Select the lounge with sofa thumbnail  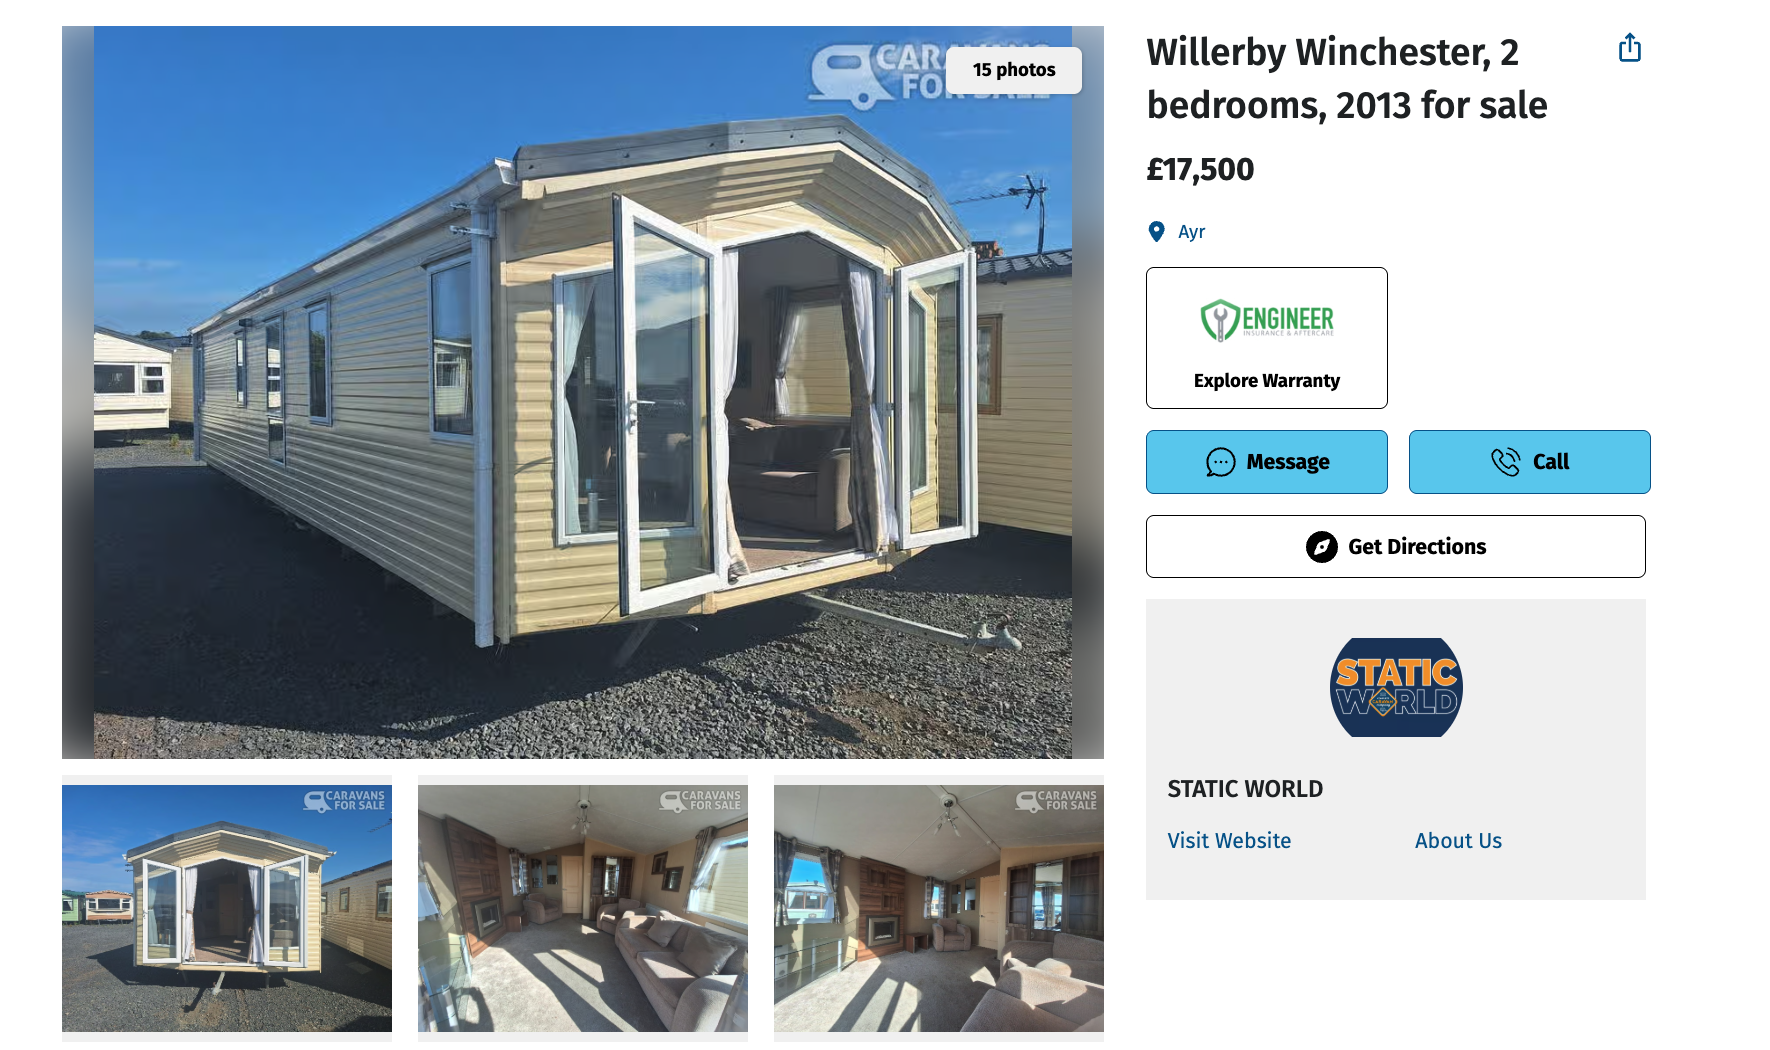(x=583, y=908)
